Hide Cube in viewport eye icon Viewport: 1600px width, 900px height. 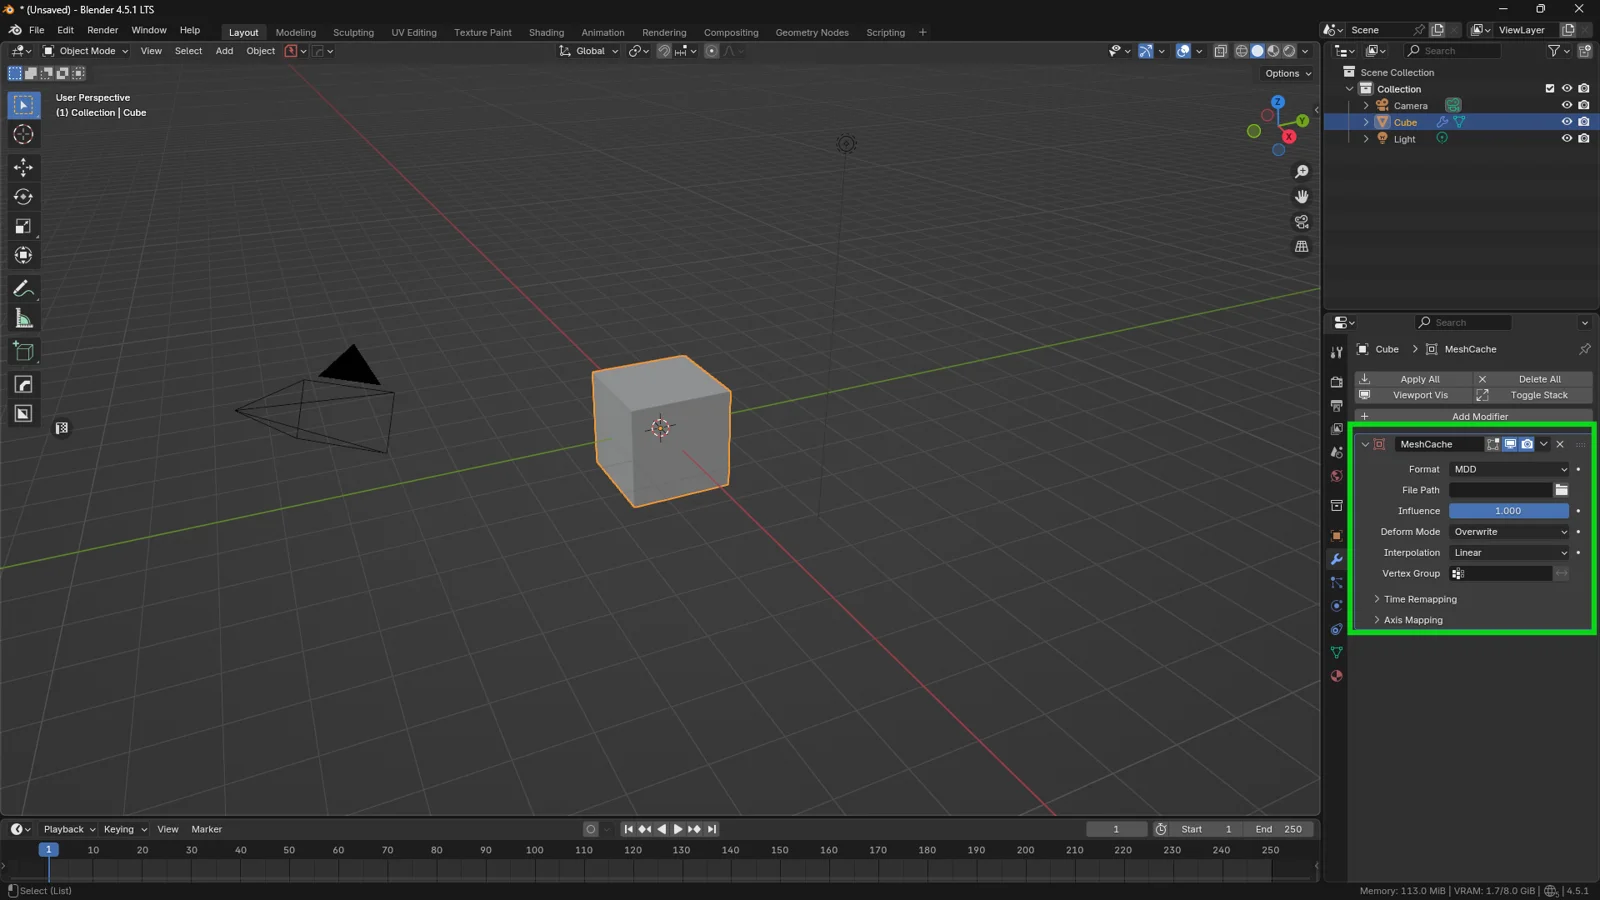(1567, 122)
